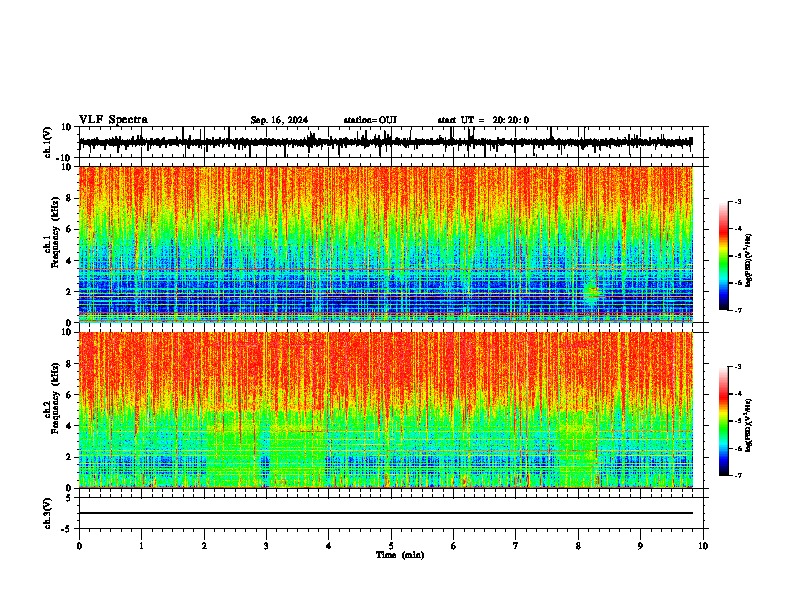Click time axis tick label '5'
This screenshot has height=612, width=792.
tap(391, 546)
